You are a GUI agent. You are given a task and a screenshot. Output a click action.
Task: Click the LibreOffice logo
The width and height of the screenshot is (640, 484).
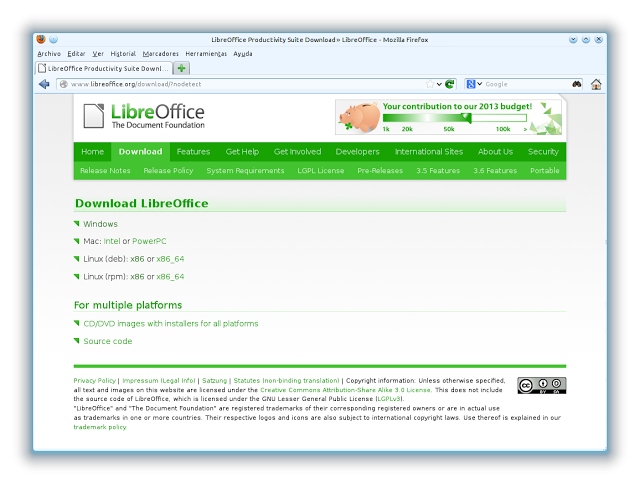coord(144,116)
